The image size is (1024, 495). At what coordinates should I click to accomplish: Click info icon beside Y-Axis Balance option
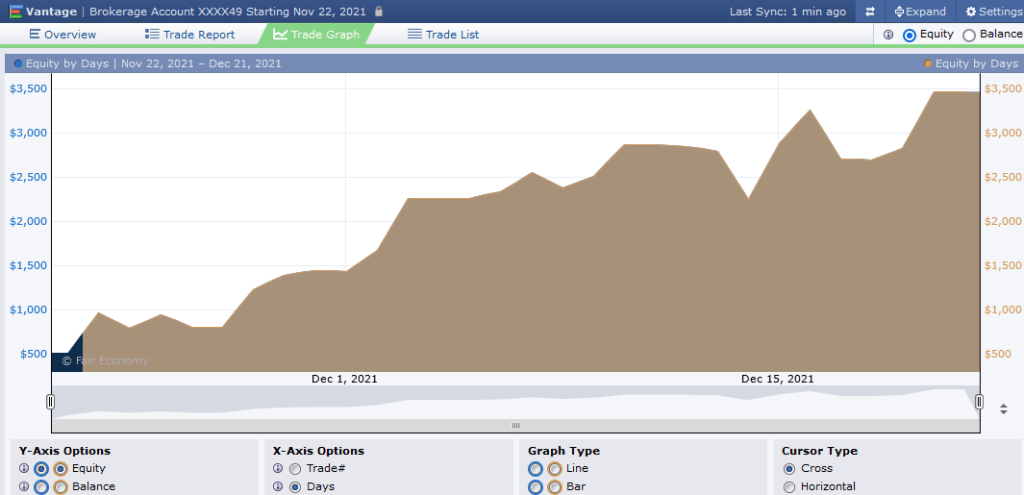pos(24,487)
